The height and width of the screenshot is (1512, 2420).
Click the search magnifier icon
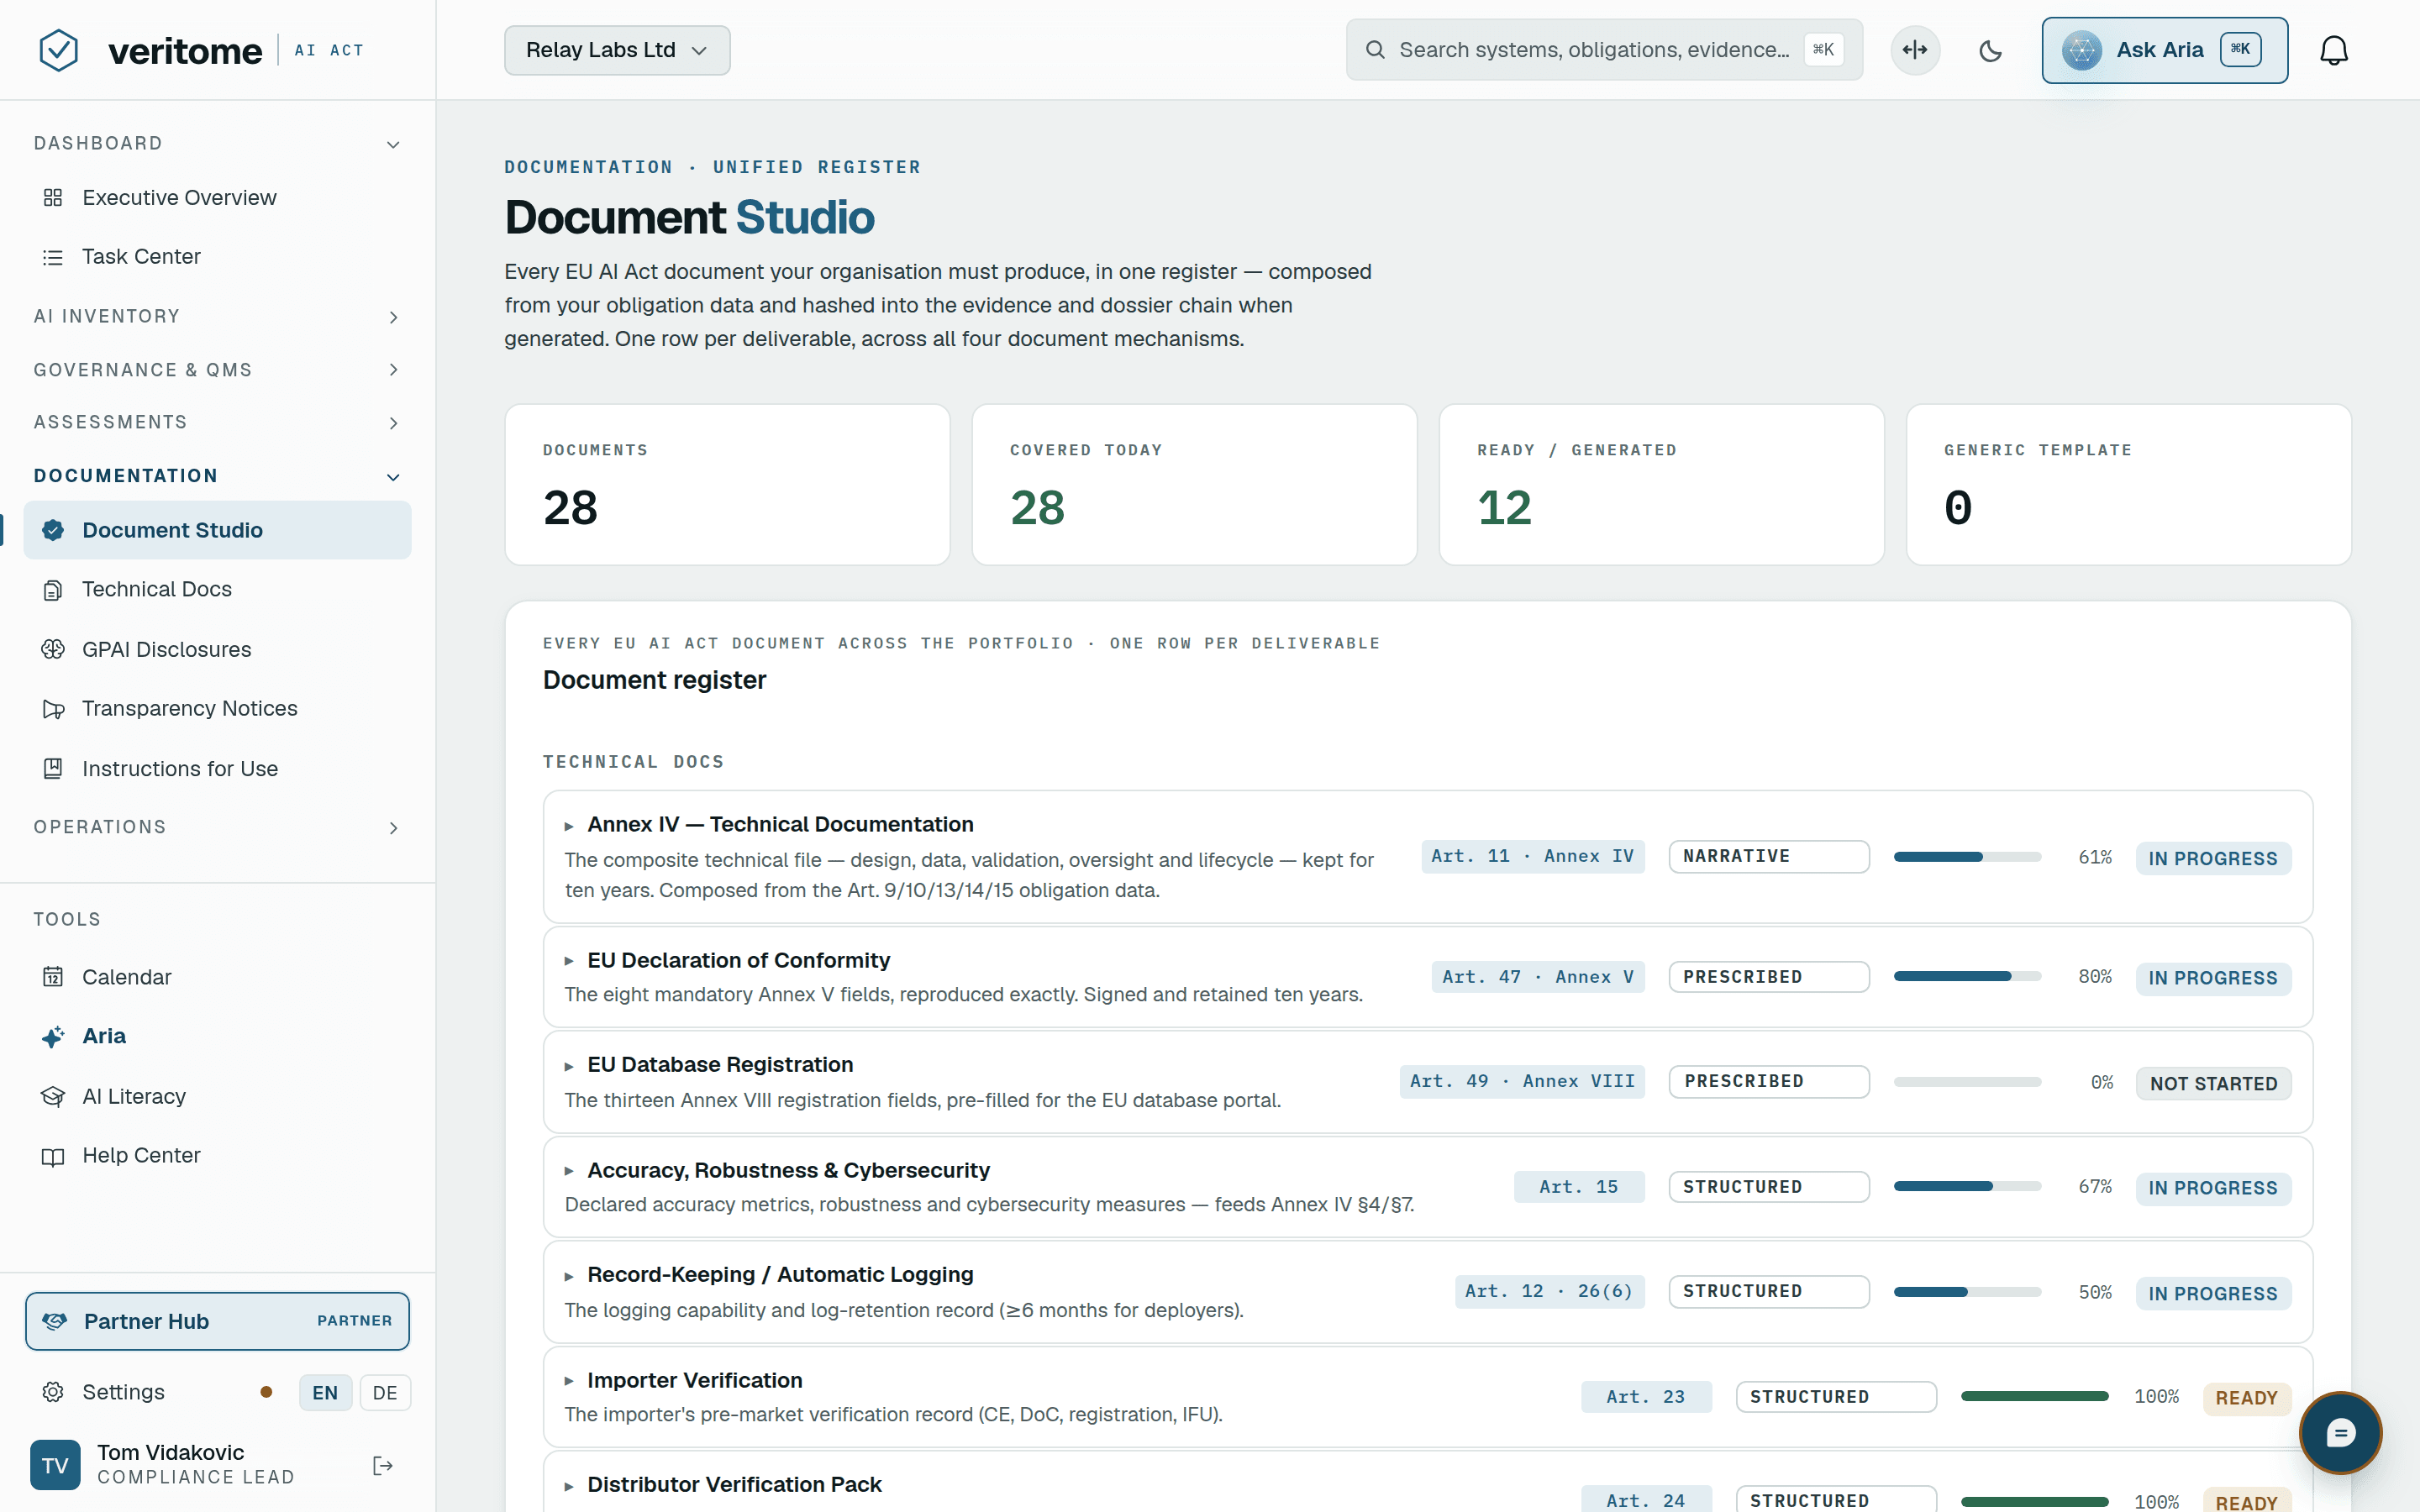click(1375, 50)
